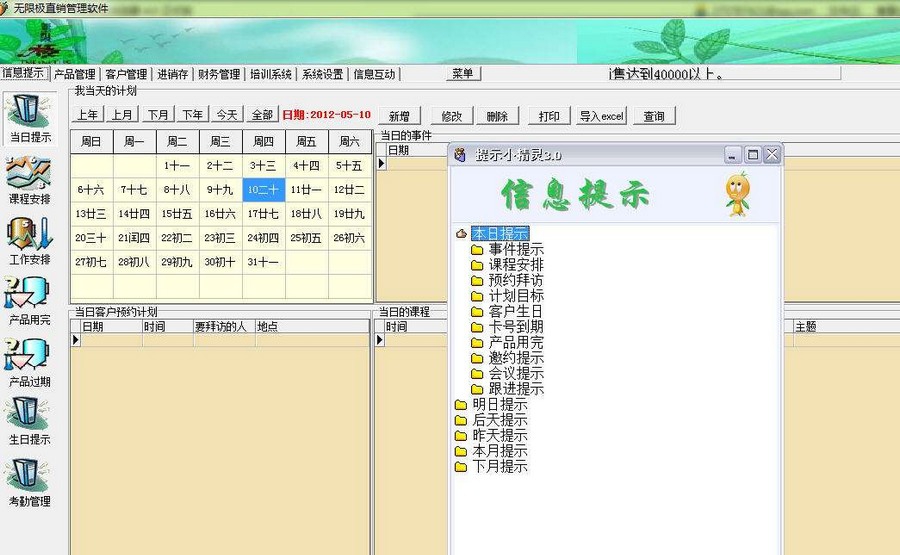
Task: Click 周四 weekday header
Action: [x=263, y=141]
